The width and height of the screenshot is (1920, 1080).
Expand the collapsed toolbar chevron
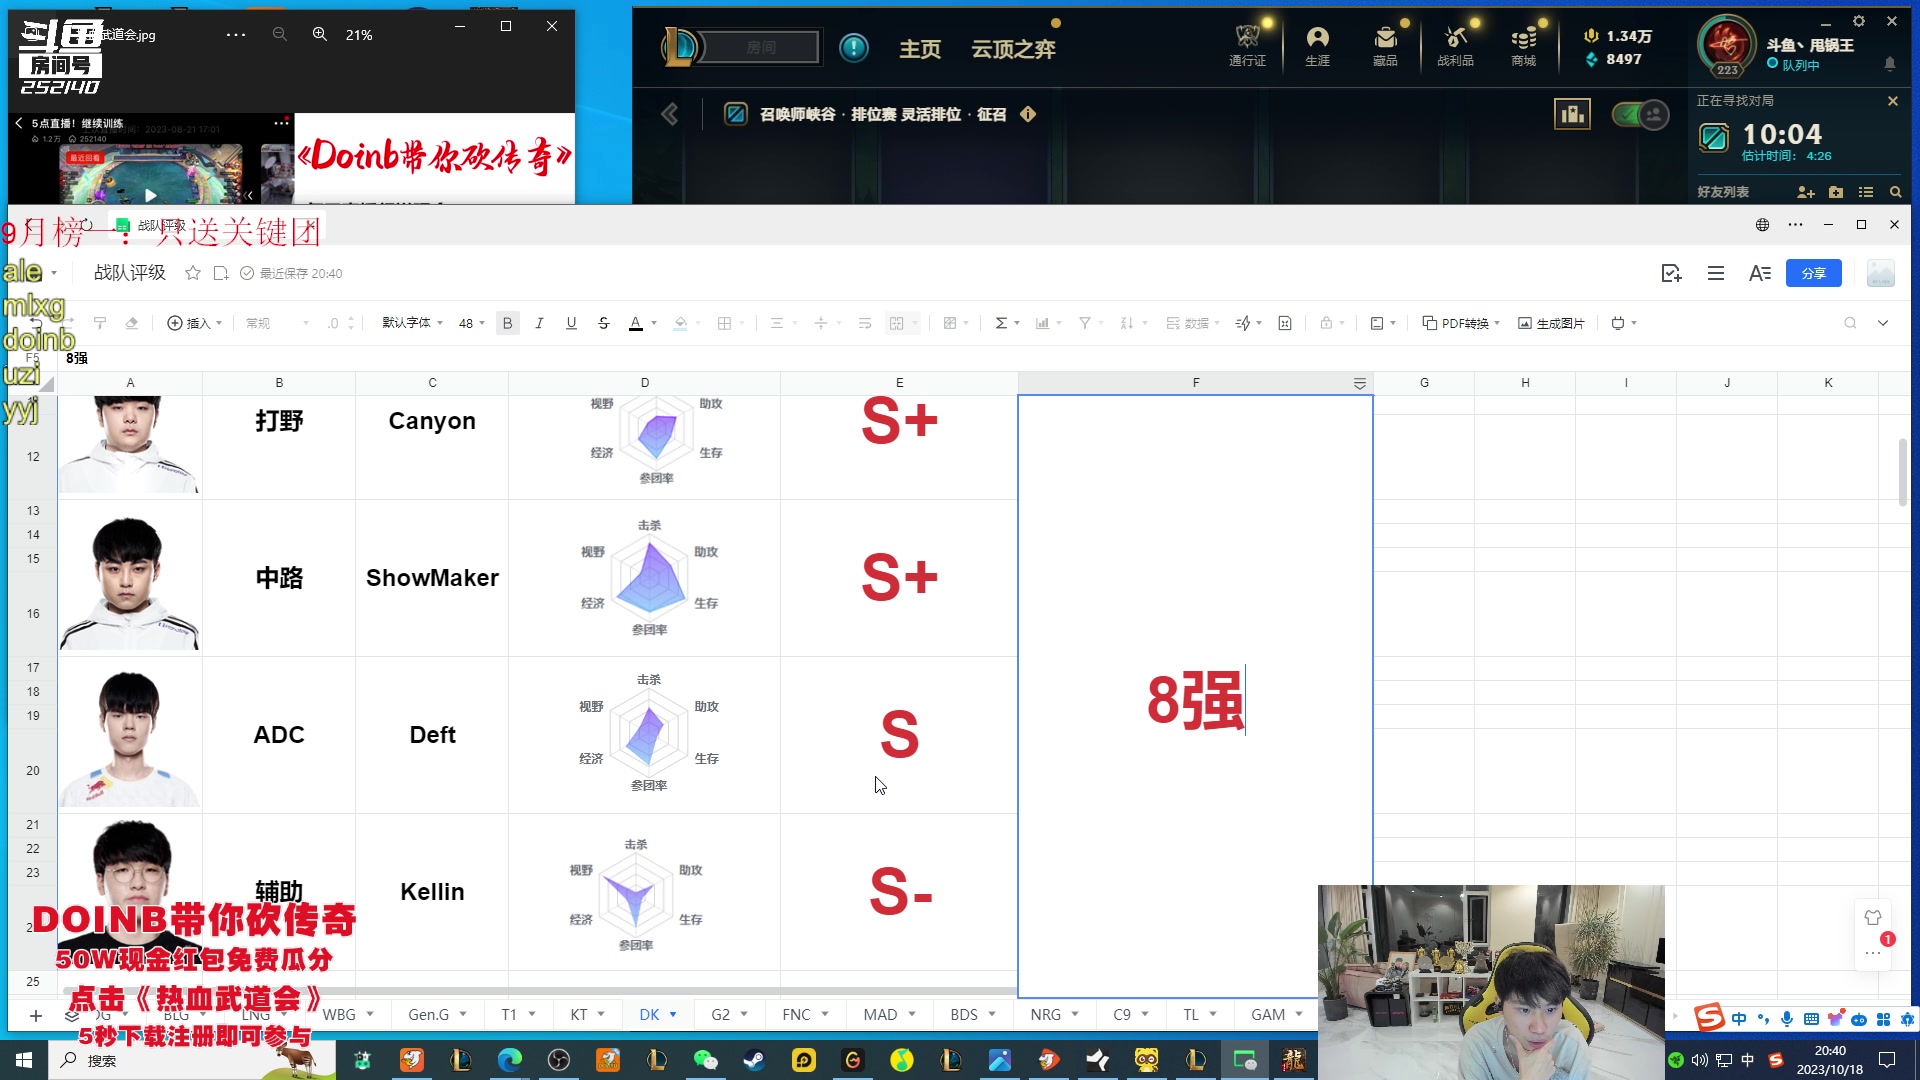1883,323
